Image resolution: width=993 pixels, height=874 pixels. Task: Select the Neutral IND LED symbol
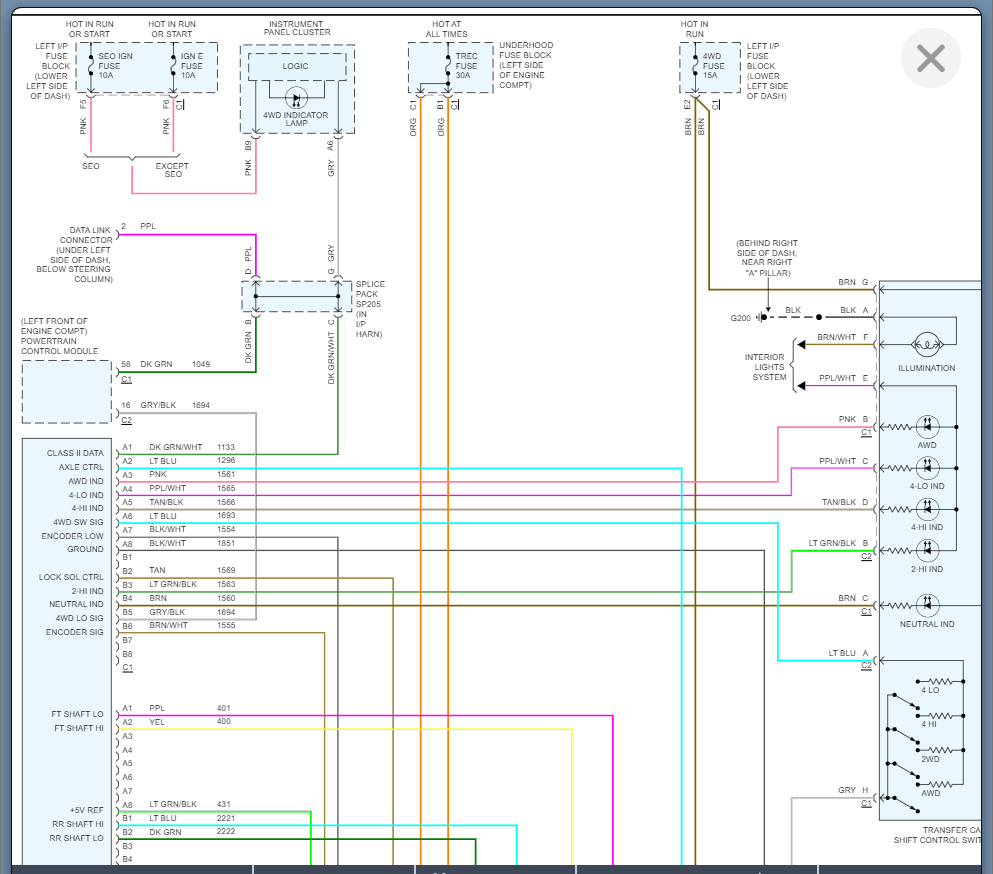[x=927, y=605]
